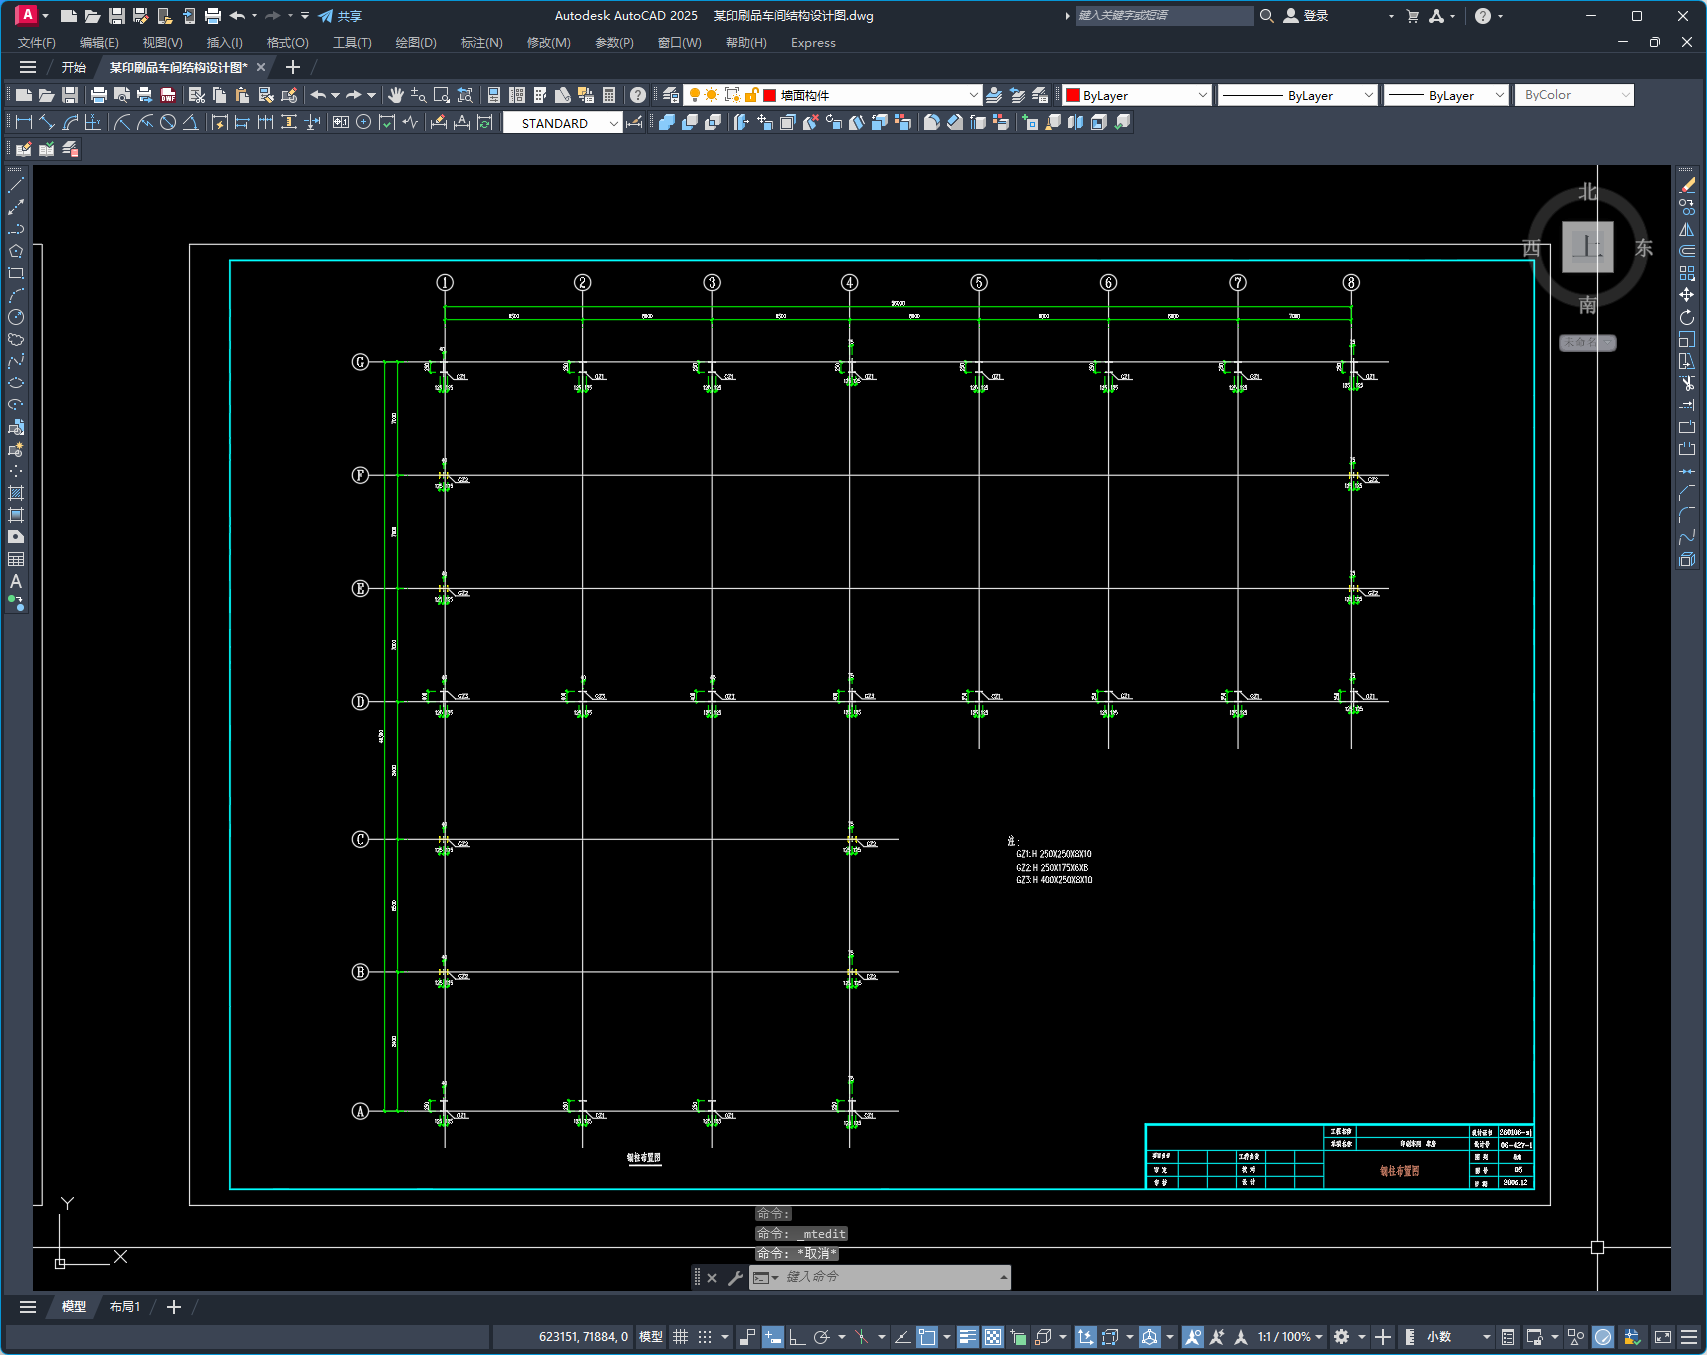
Task: Open the 标注(N) menu
Action: 481,42
